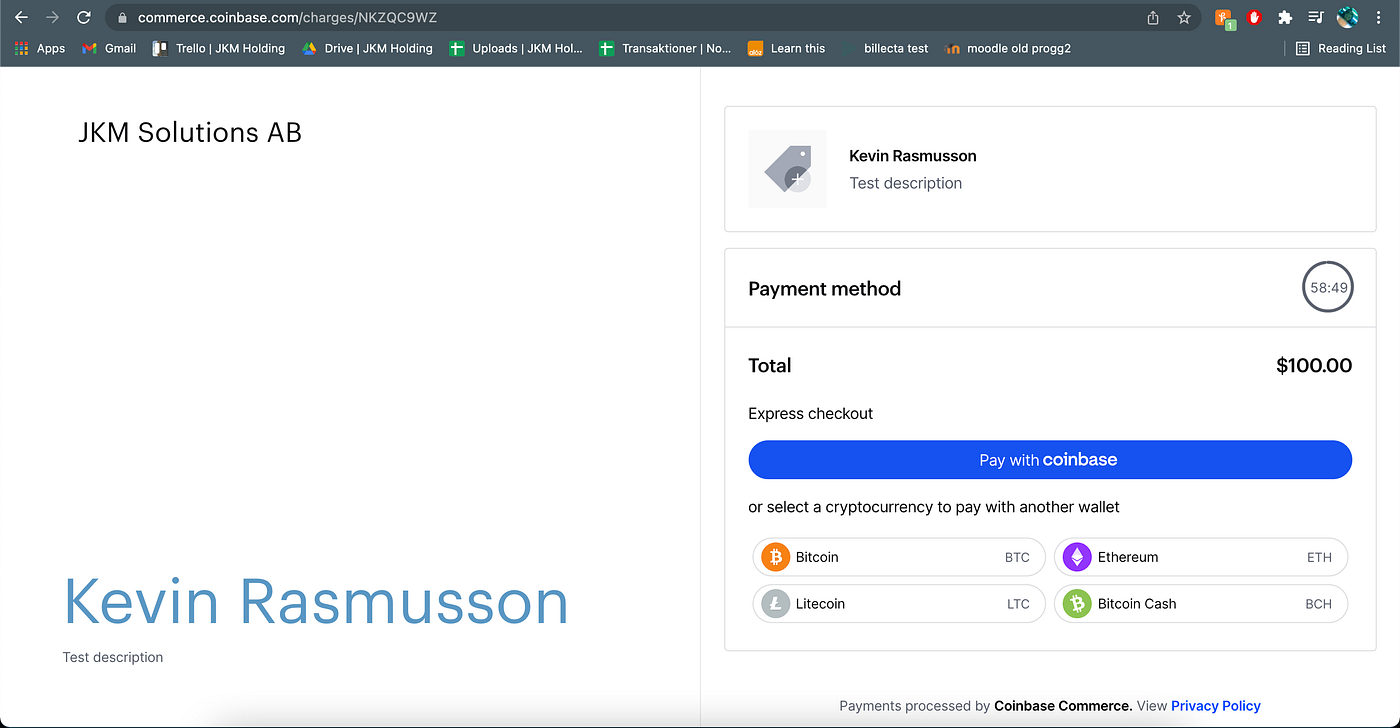Select Ethereum ETH as payment cryptocurrency
This screenshot has height=728, width=1400.
point(1201,557)
